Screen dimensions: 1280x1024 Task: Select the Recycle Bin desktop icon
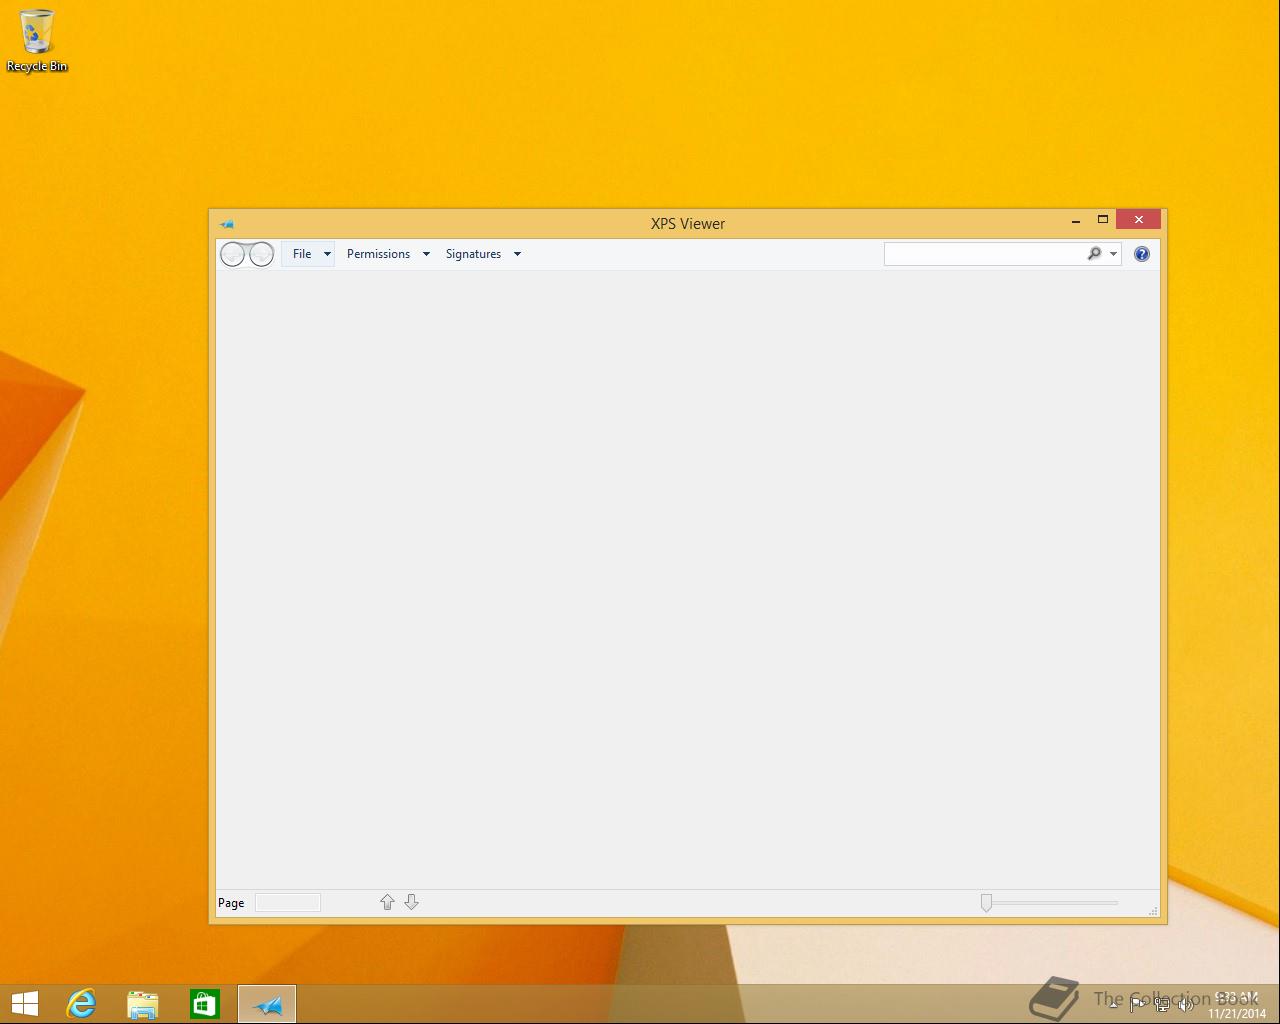pyautogui.click(x=37, y=41)
